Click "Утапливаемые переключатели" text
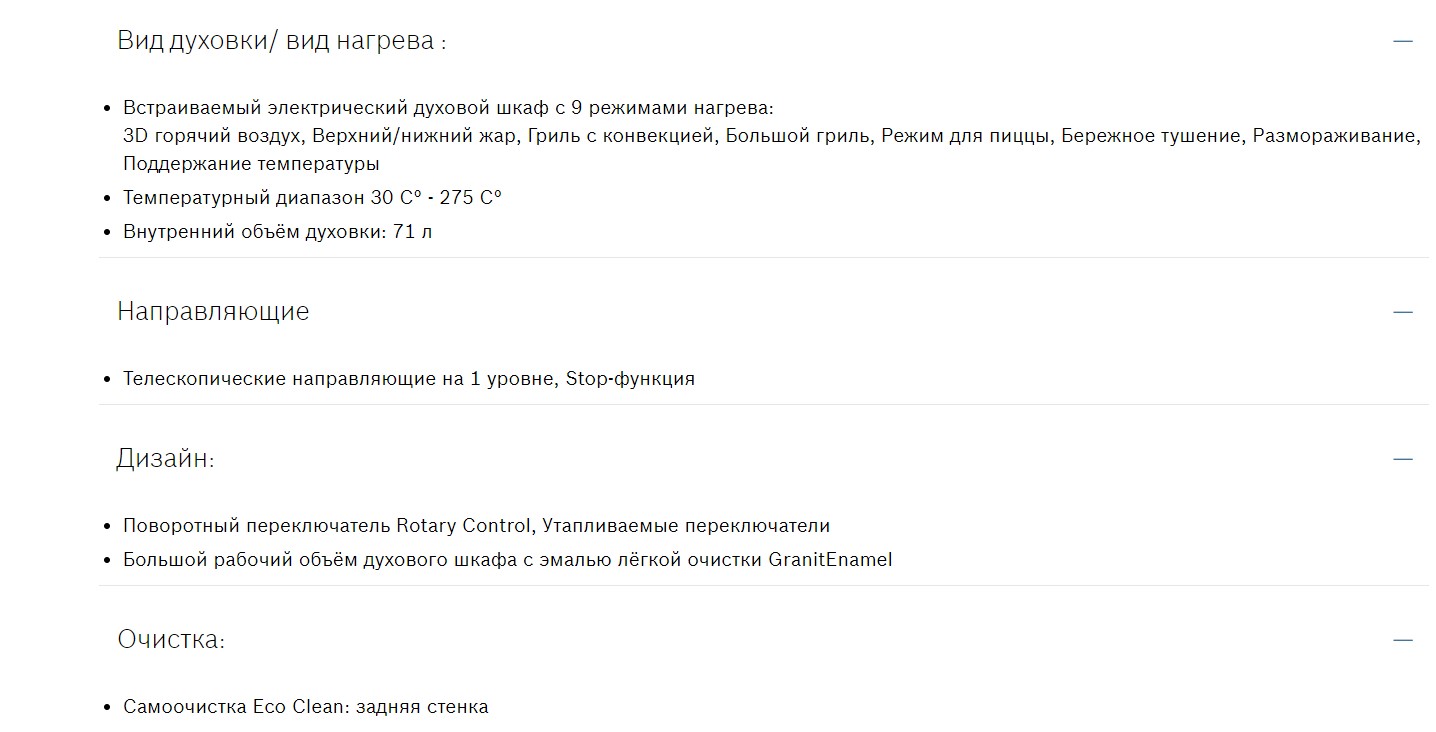The height and width of the screenshot is (732, 1436). pyautogui.click(x=688, y=526)
